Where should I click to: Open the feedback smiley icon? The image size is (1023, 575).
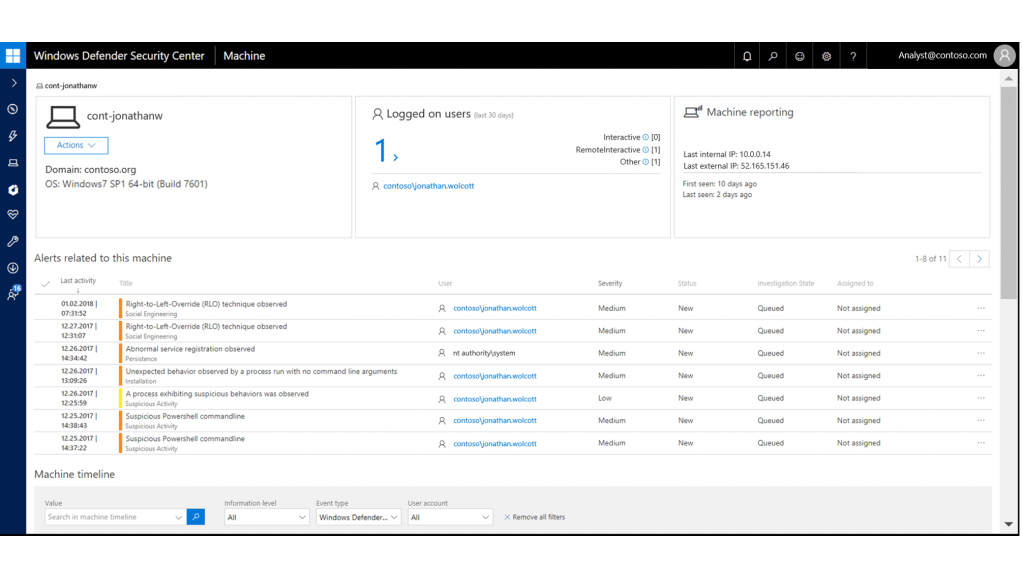pos(800,56)
